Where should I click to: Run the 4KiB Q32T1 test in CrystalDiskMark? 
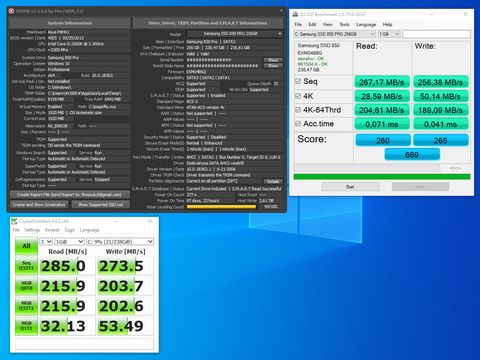click(x=26, y=306)
